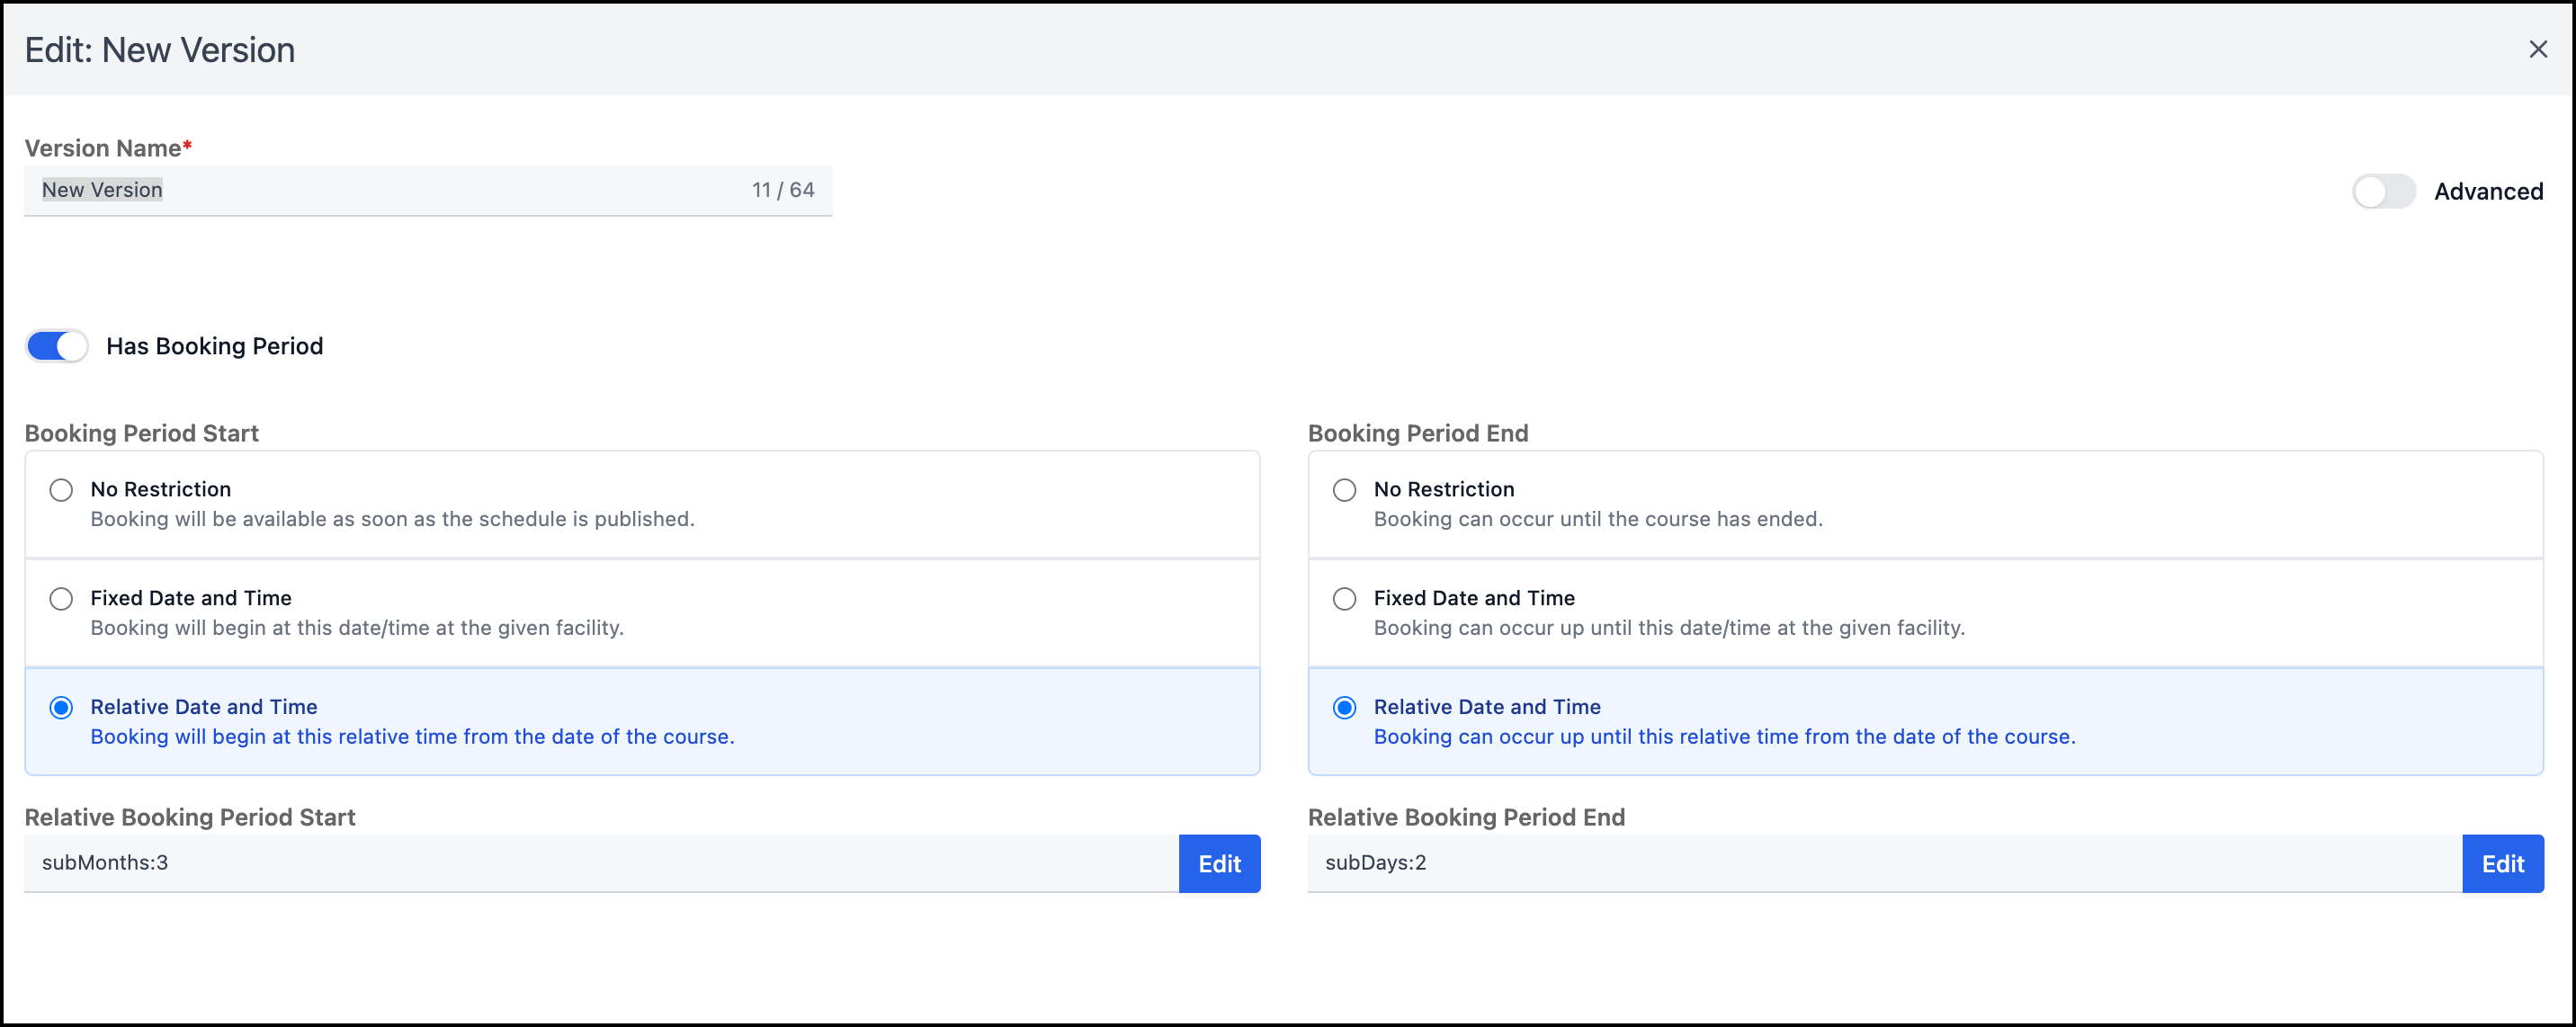2576x1027 pixels.
Task: Select Relative Date and Time start radio
Action: point(61,708)
